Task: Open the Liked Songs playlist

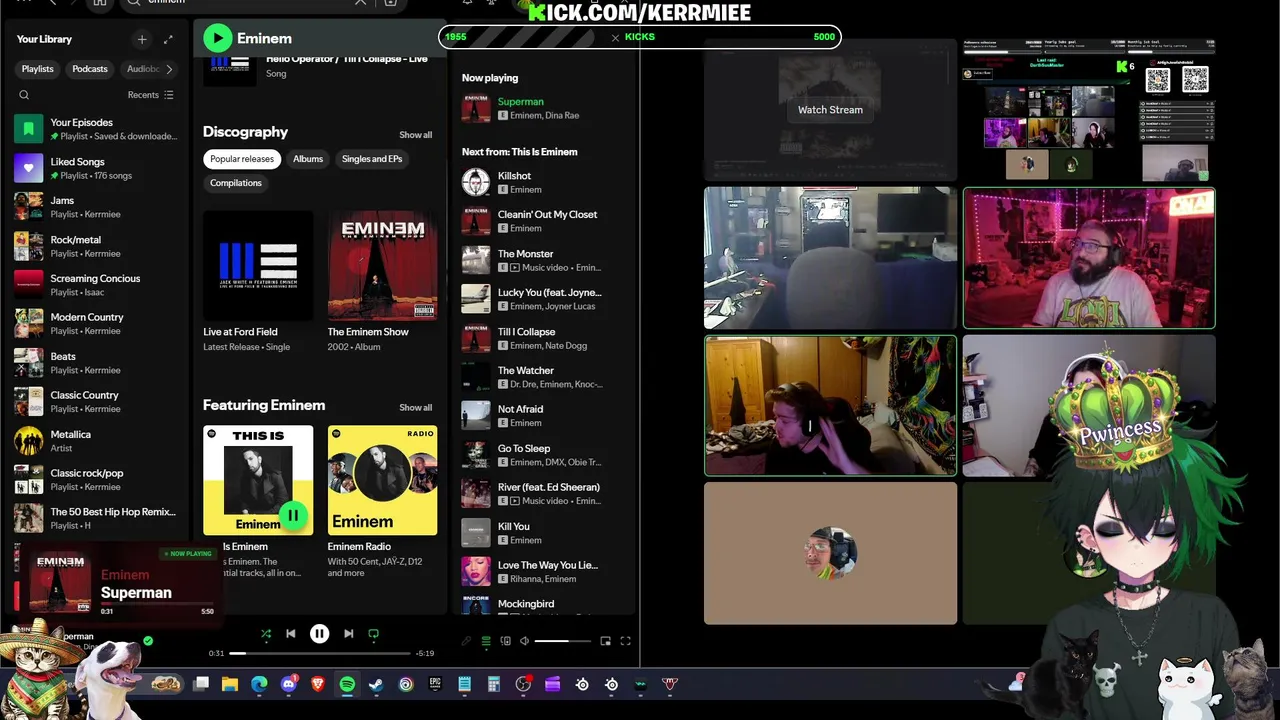Action: pyautogui.click(x=97, y=168)
